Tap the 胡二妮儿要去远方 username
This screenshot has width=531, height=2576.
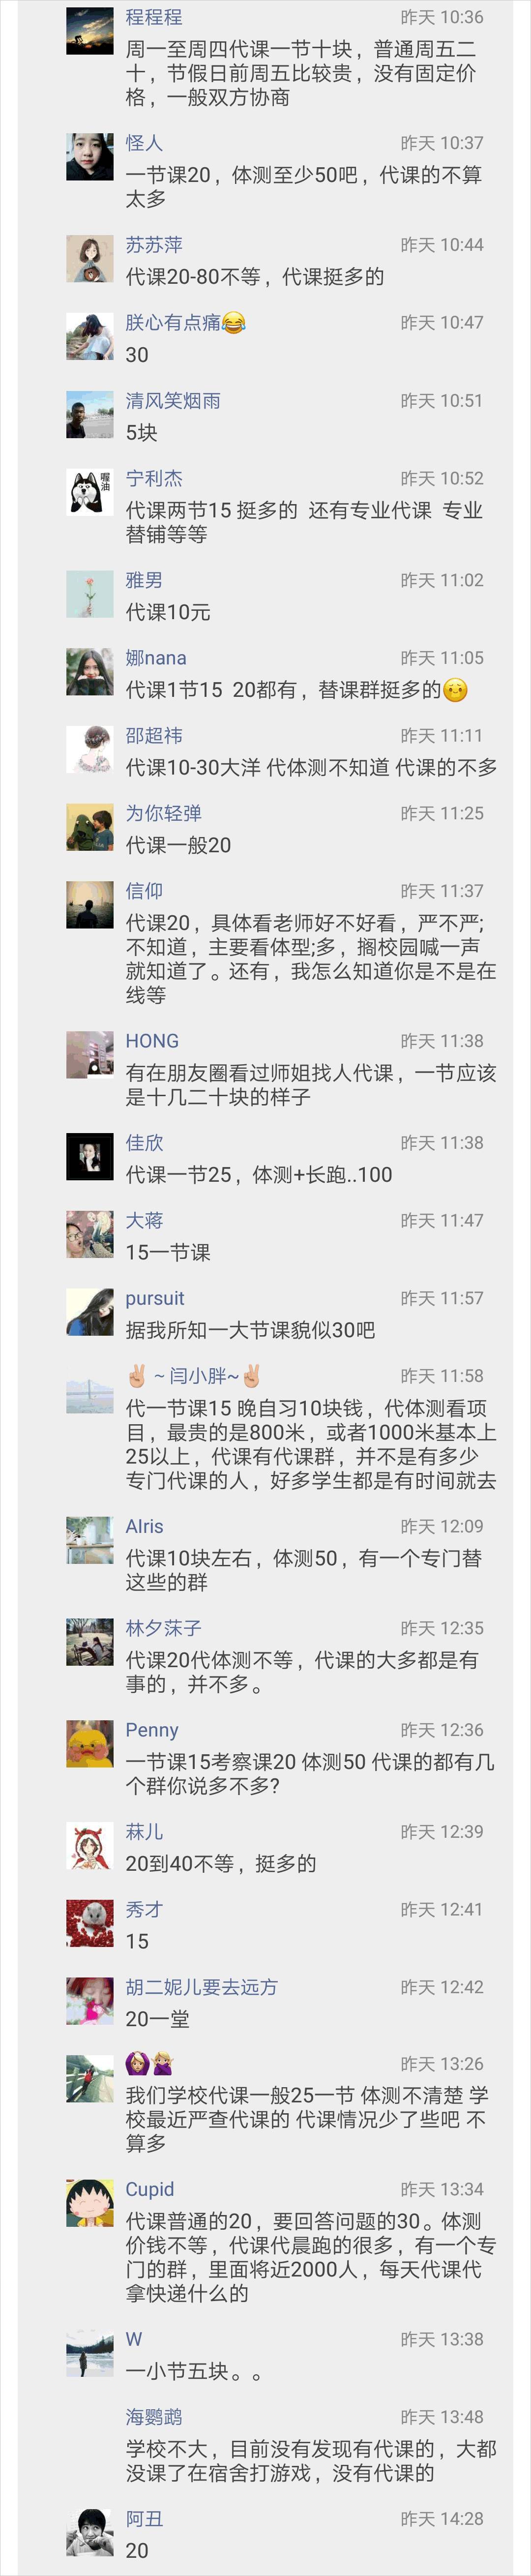point(201,1987)
